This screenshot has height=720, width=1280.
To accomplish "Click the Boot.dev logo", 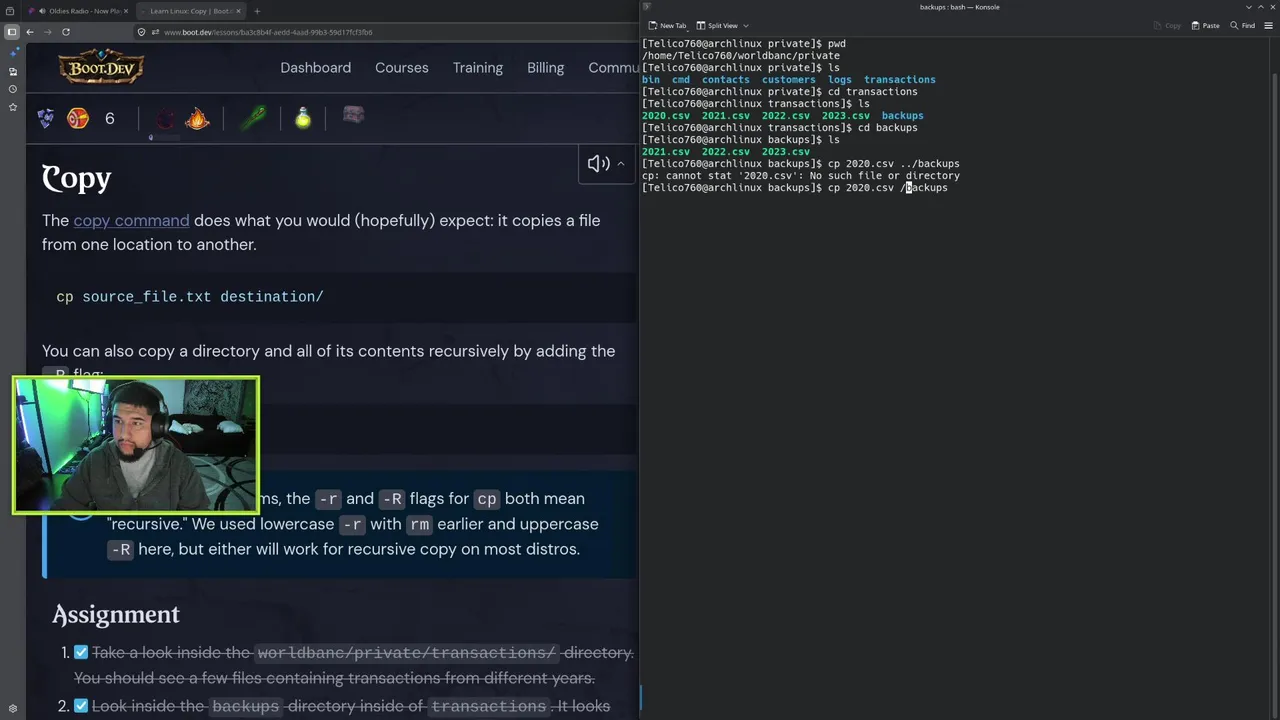I will click(101, 67).
